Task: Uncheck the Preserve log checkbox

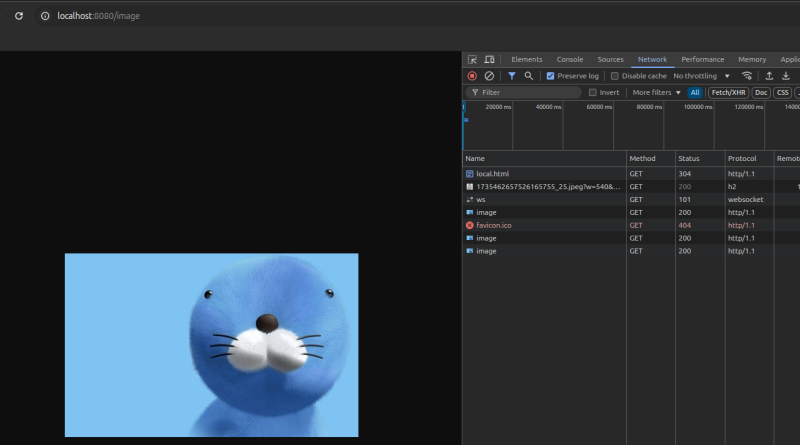Action: click(551, 76)
